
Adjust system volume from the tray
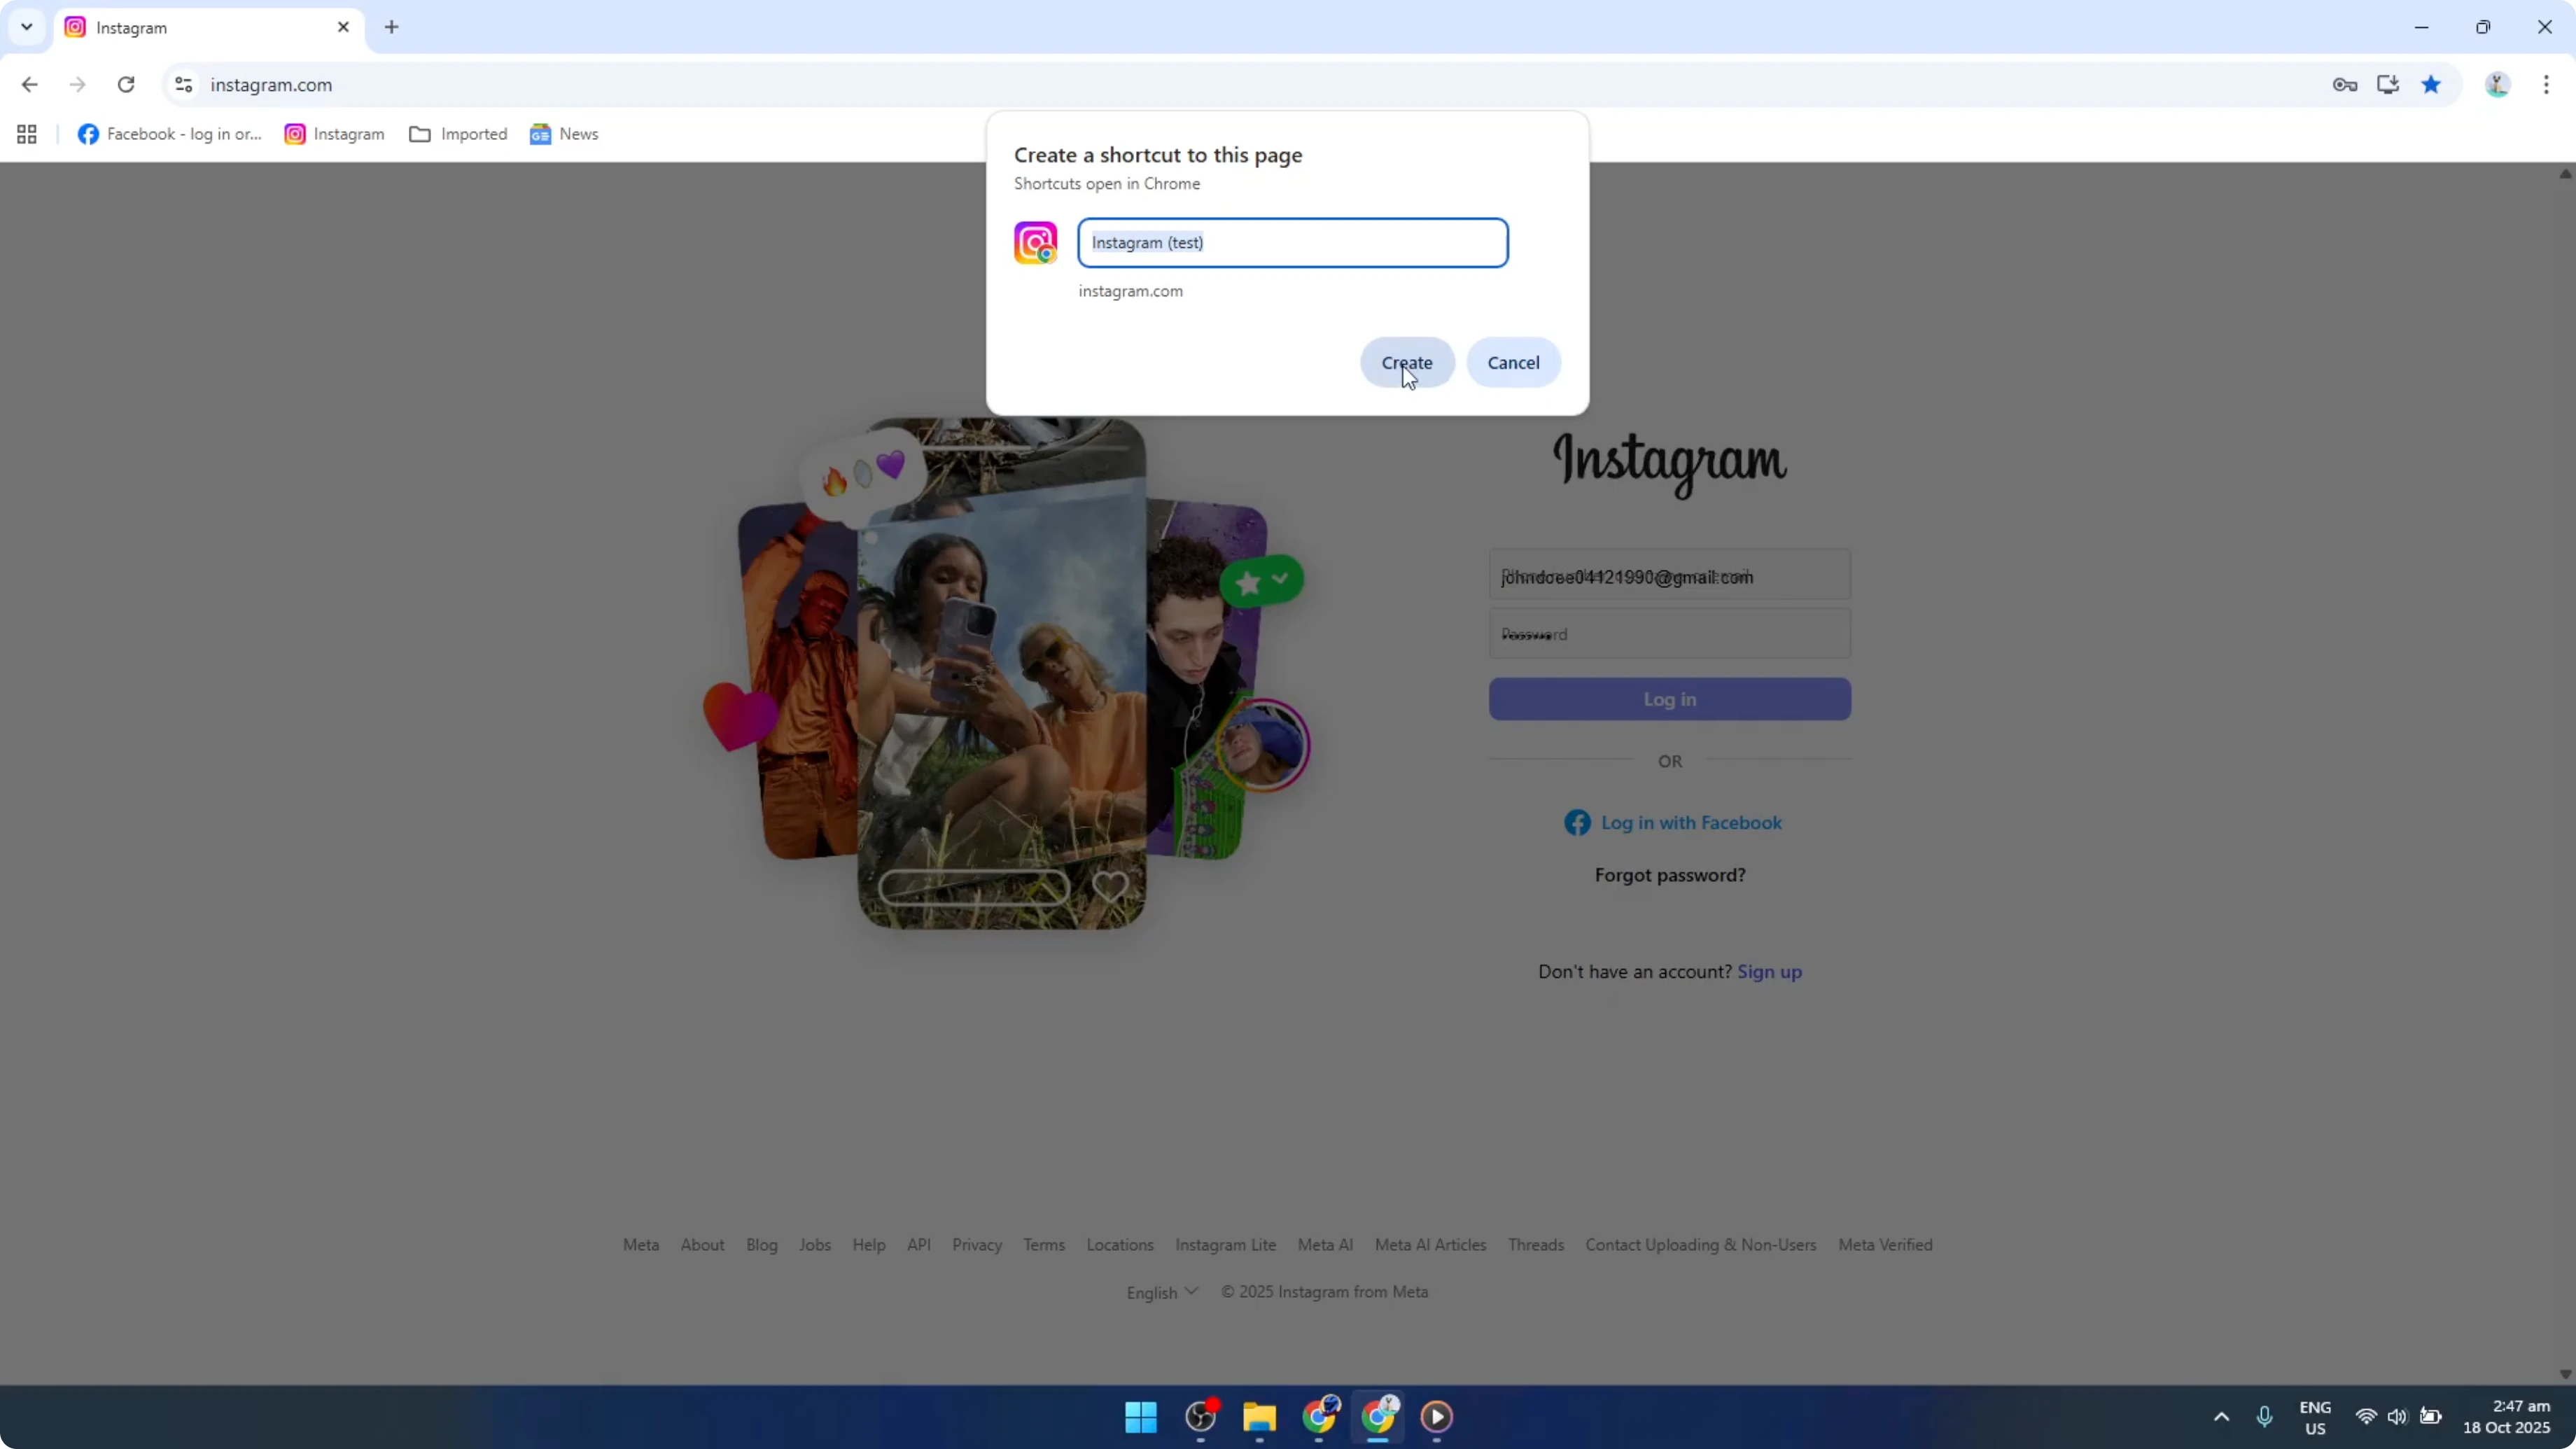(x=2399, y=1417)
